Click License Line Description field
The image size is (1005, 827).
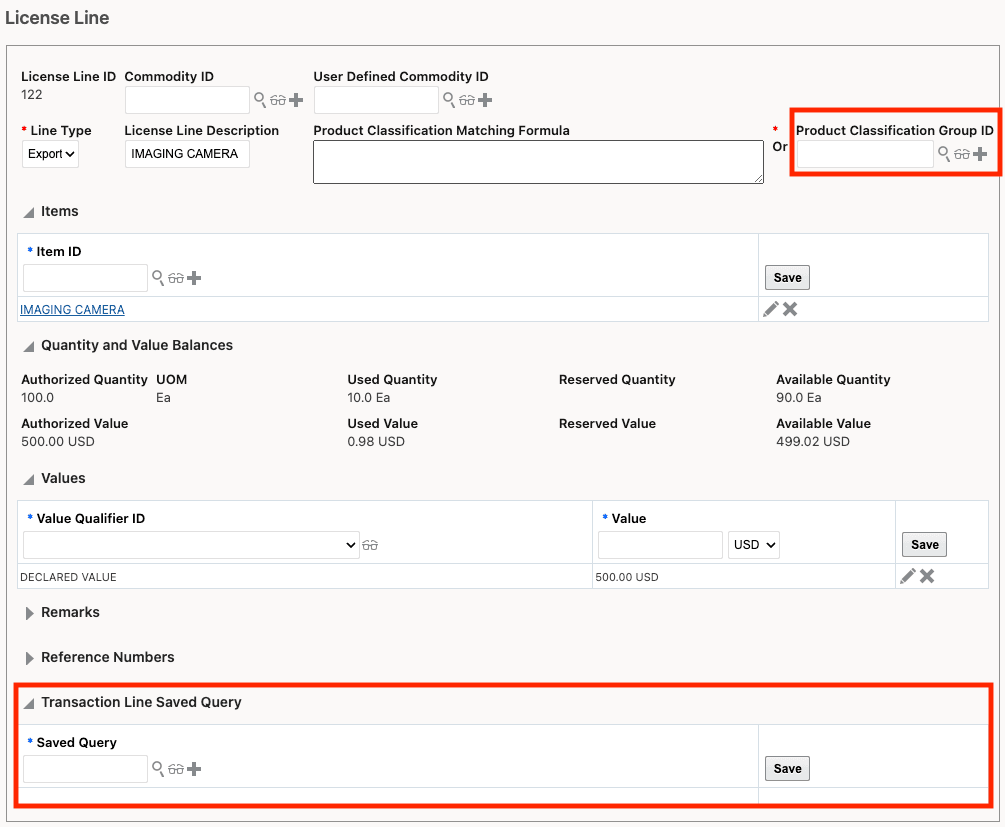pyautogui.click(x=187, y=154)
